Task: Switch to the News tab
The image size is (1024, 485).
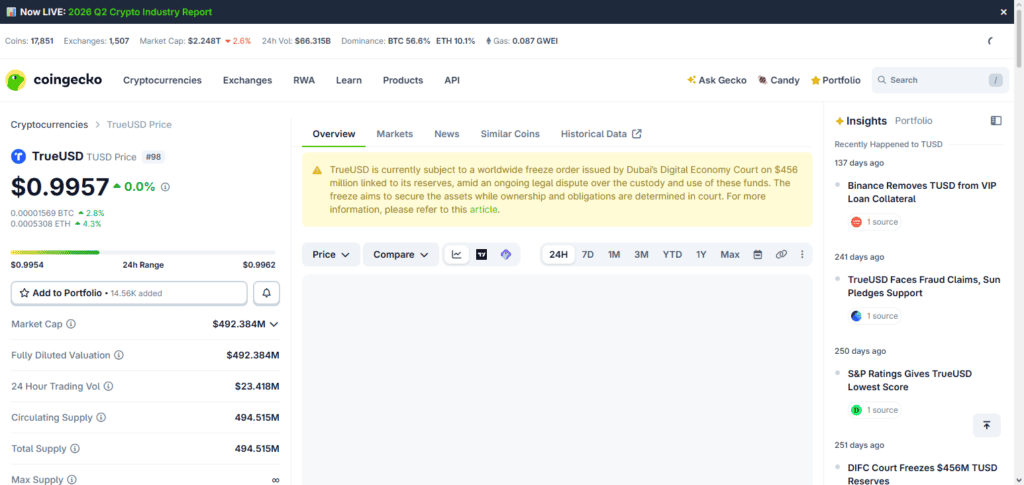Action: [447, 134]
